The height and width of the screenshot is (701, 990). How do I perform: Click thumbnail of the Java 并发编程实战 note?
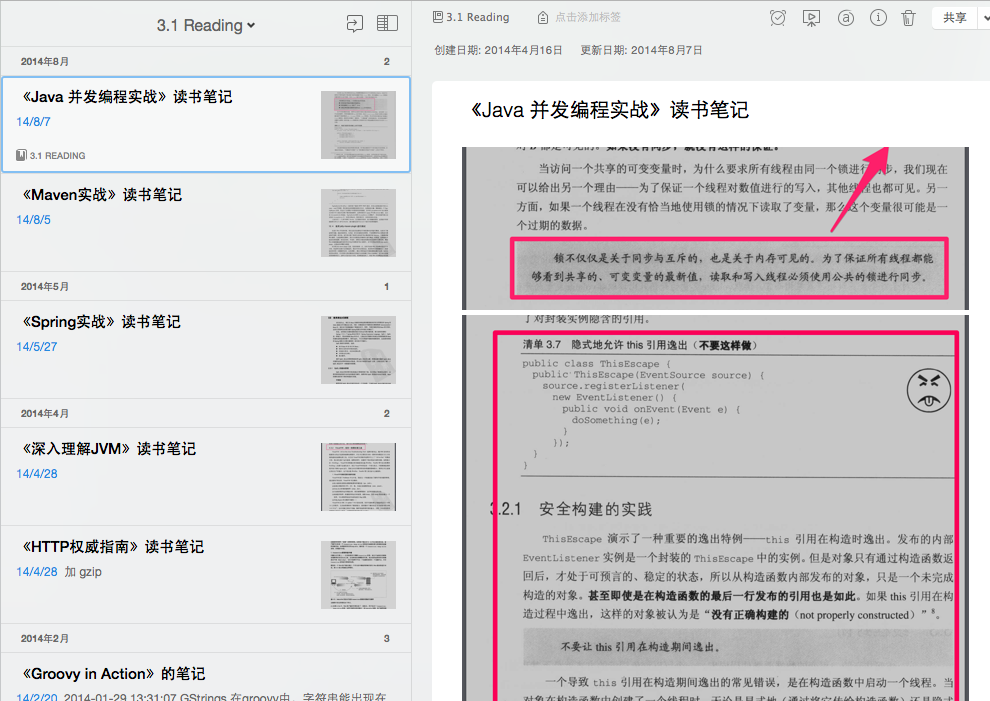pos(358,124)
